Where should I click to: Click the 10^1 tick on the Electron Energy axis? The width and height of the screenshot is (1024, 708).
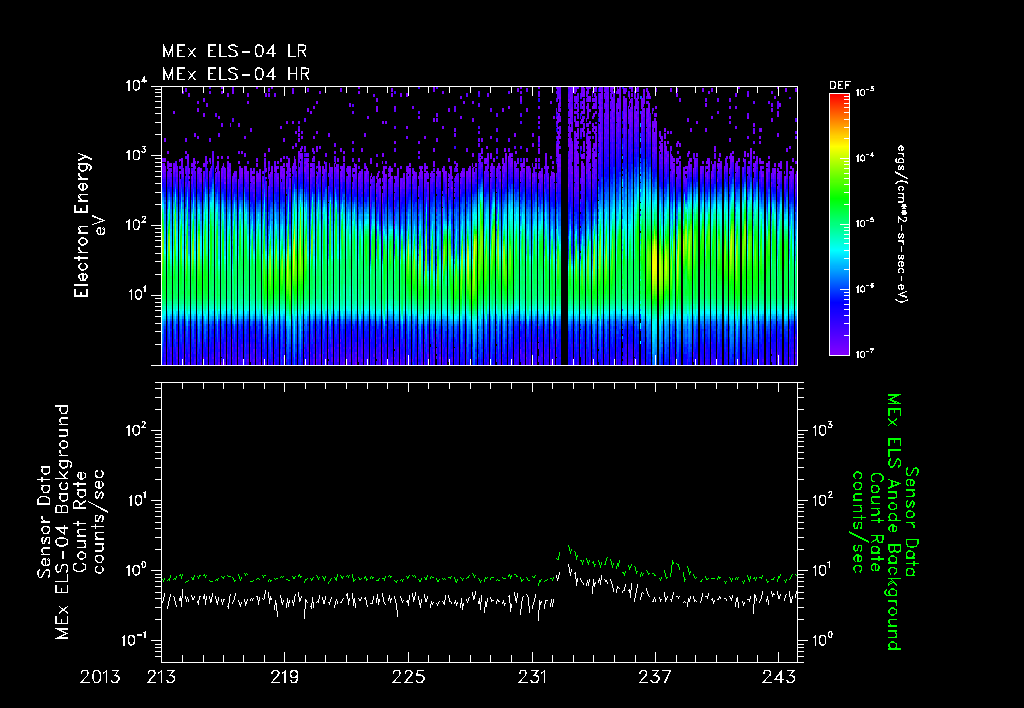(137, 295)
